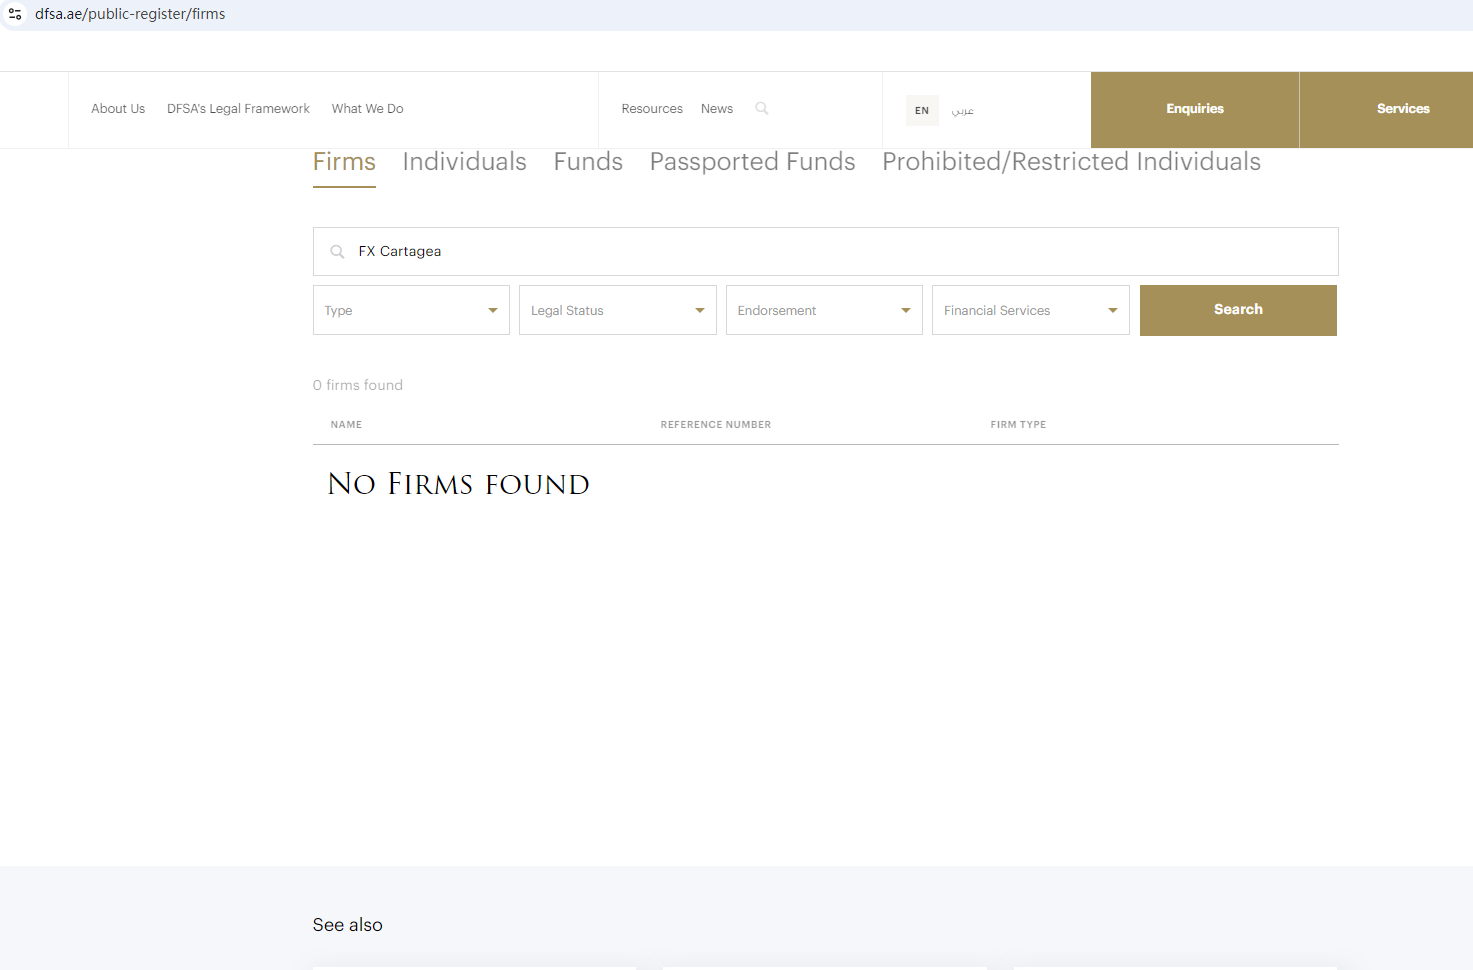Switch language to English with EN toggle
Screen dimensions: 1473x970
[x=922, y=110]
